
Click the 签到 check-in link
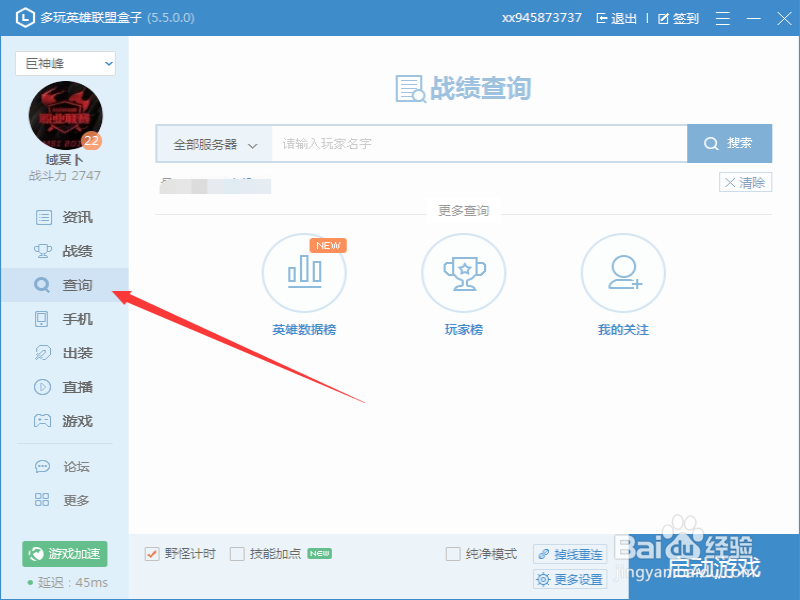click(678, 19)
